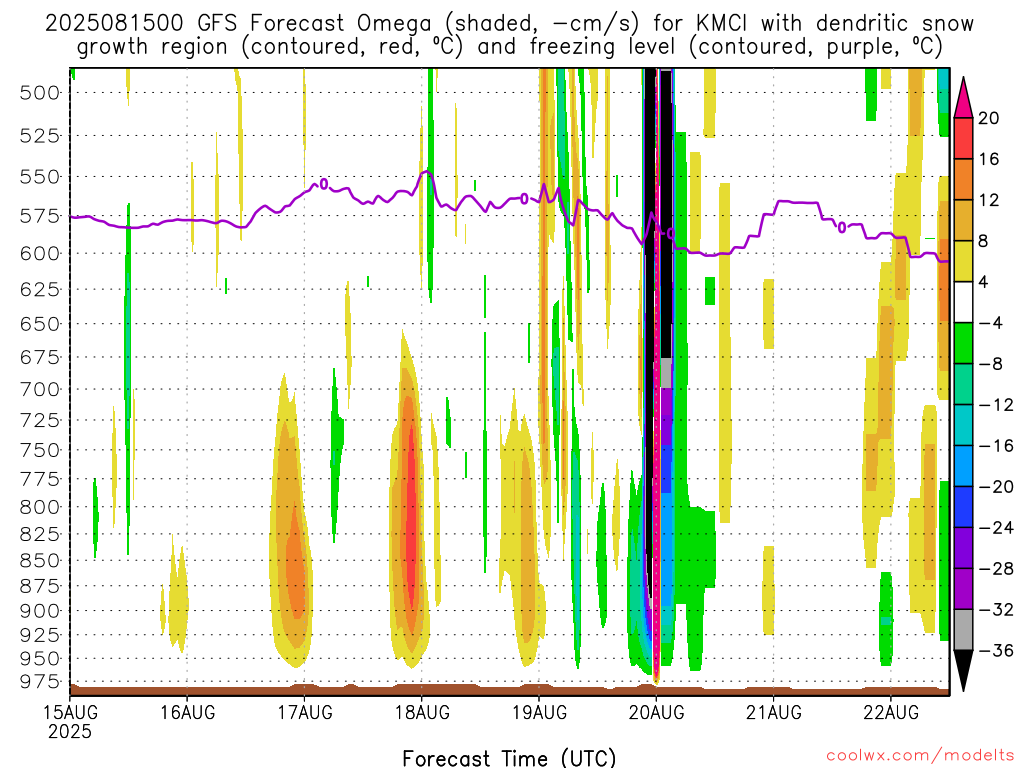Click the purple 0 label near 17AUG
This screenshot has width=1024, height=768.
pos(324,185)
